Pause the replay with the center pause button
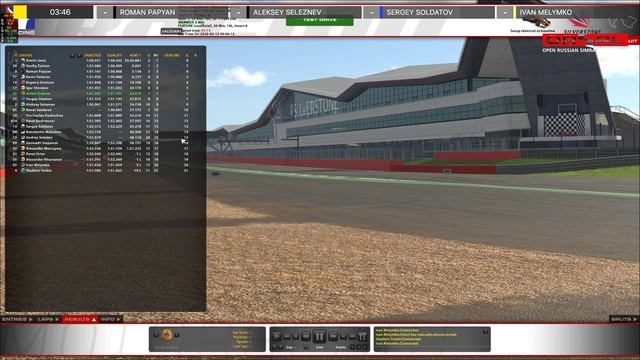640x360 pixels. pos(319,336)
